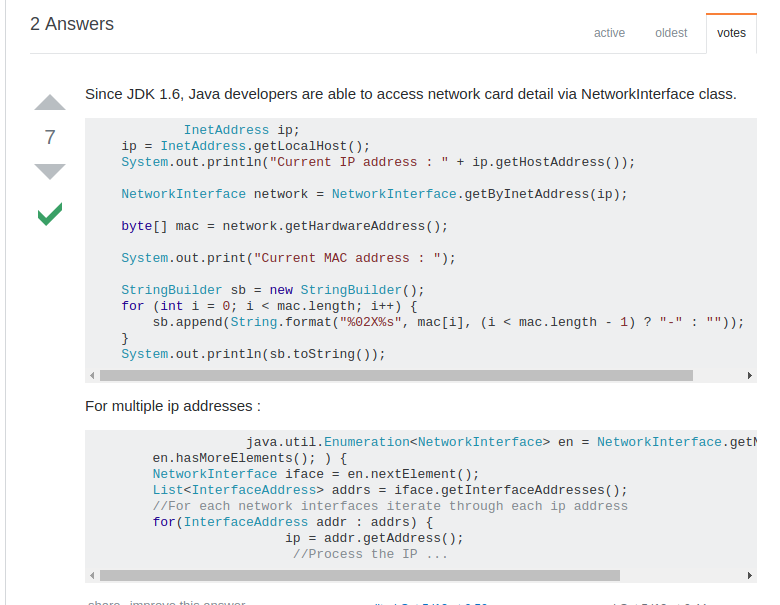Click the green accepted answer checkmark
The image size is (780, 605).
click(50, 214)
